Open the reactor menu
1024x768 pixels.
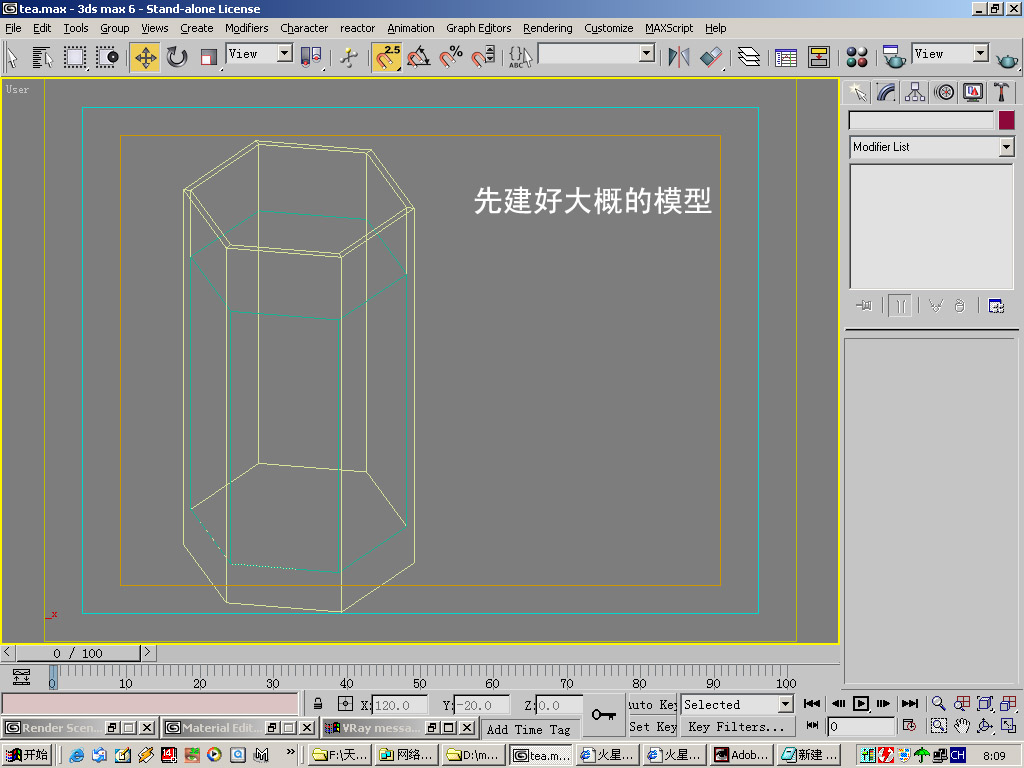point(357,28)
